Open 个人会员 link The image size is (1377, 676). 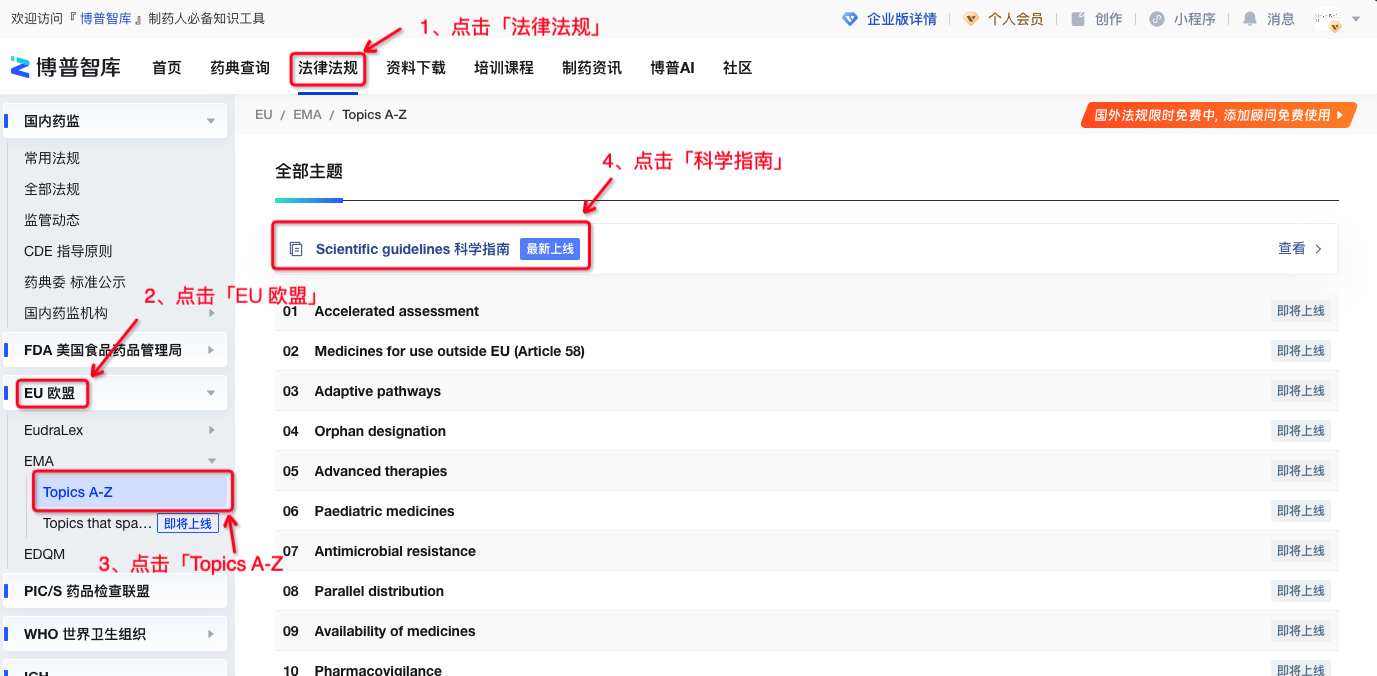point(1016,19)
